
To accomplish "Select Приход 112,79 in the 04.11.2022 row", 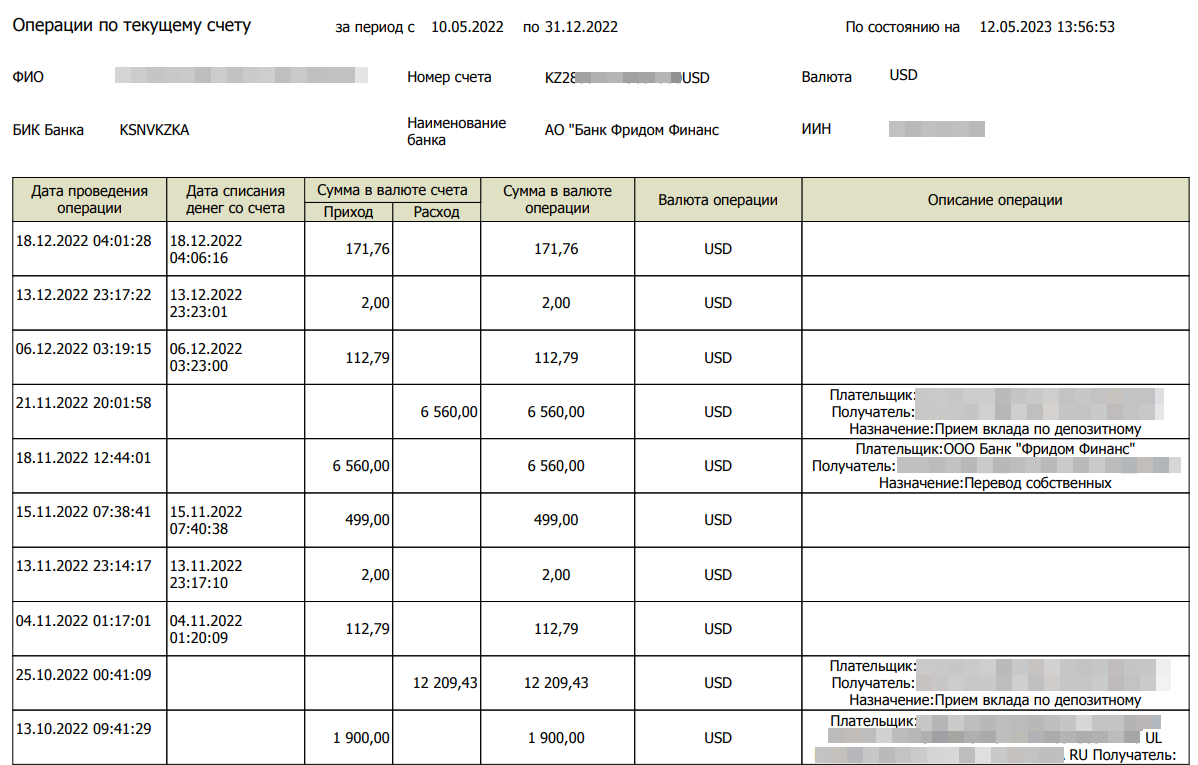I will coord(367,630).
